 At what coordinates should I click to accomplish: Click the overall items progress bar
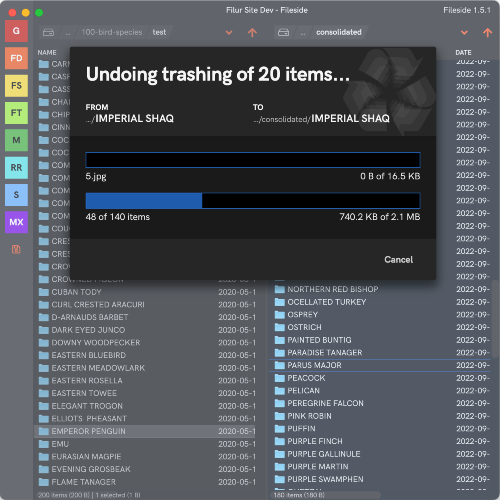coord(253,201)
